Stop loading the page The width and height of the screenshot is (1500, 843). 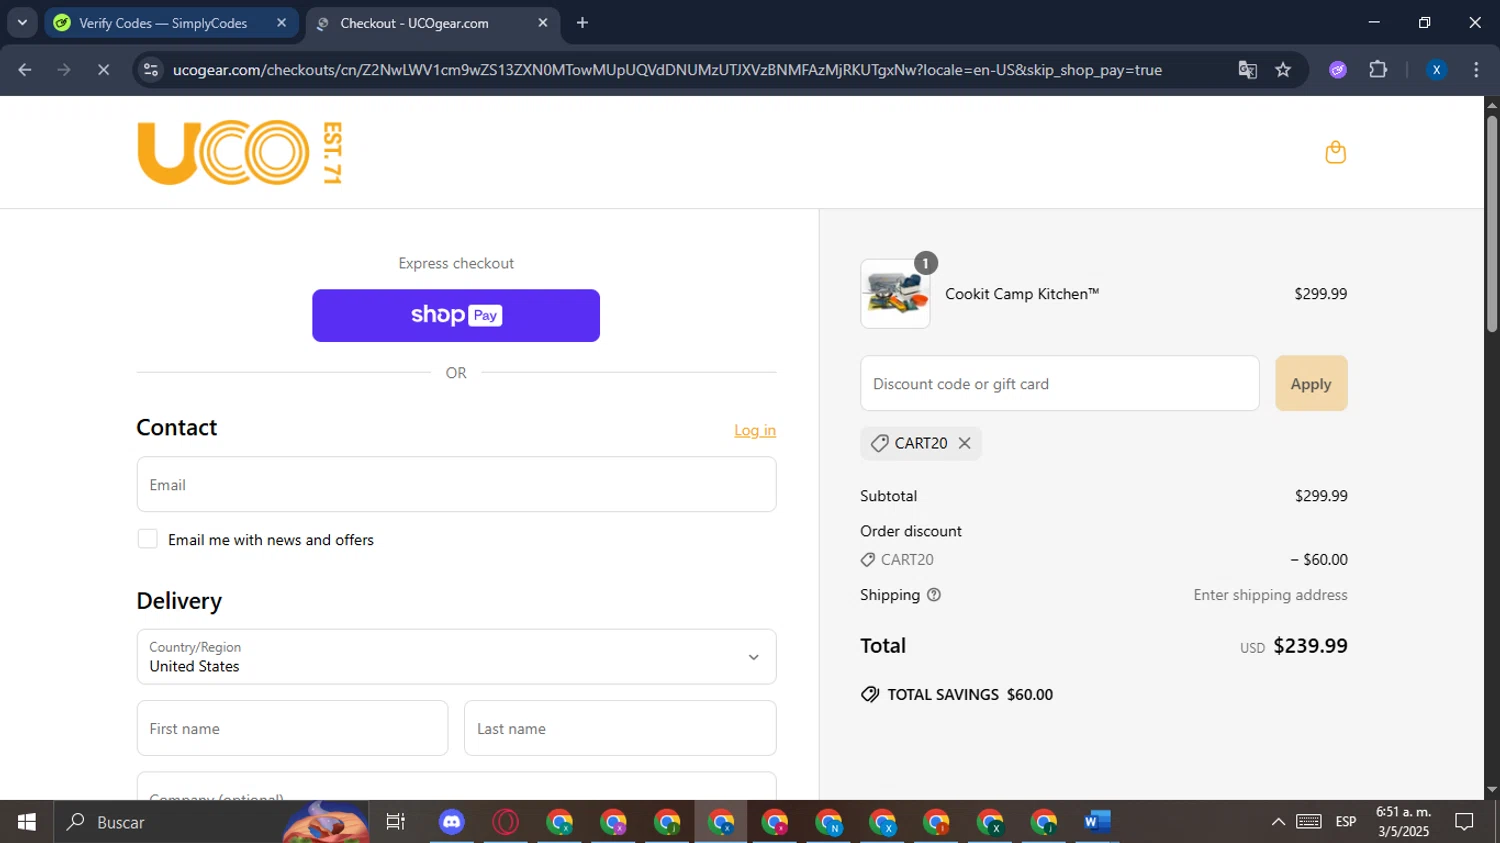tap(103, 70)
